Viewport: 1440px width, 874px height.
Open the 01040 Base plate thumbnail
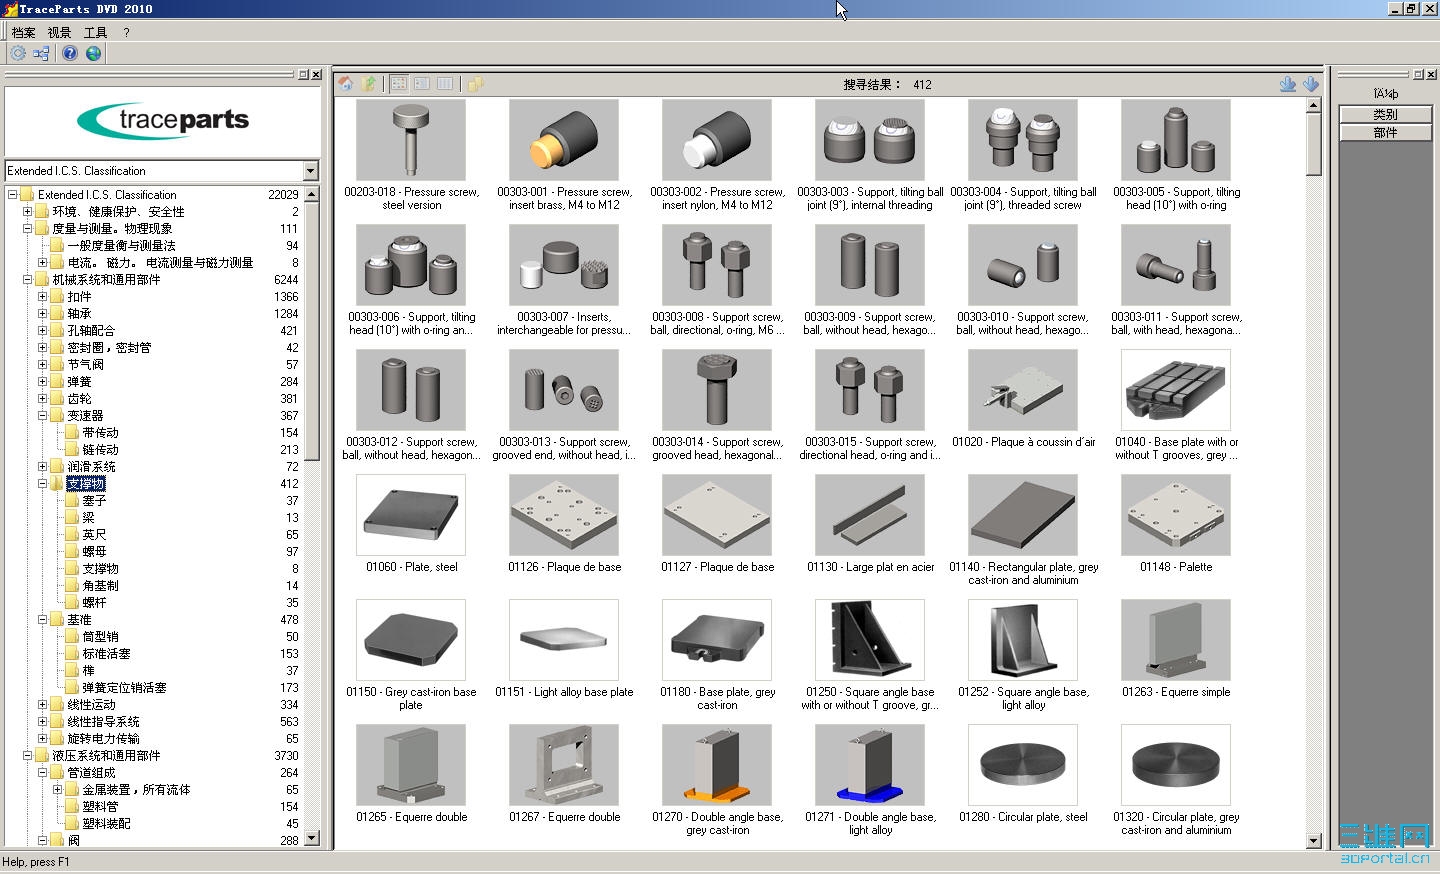1176,390
